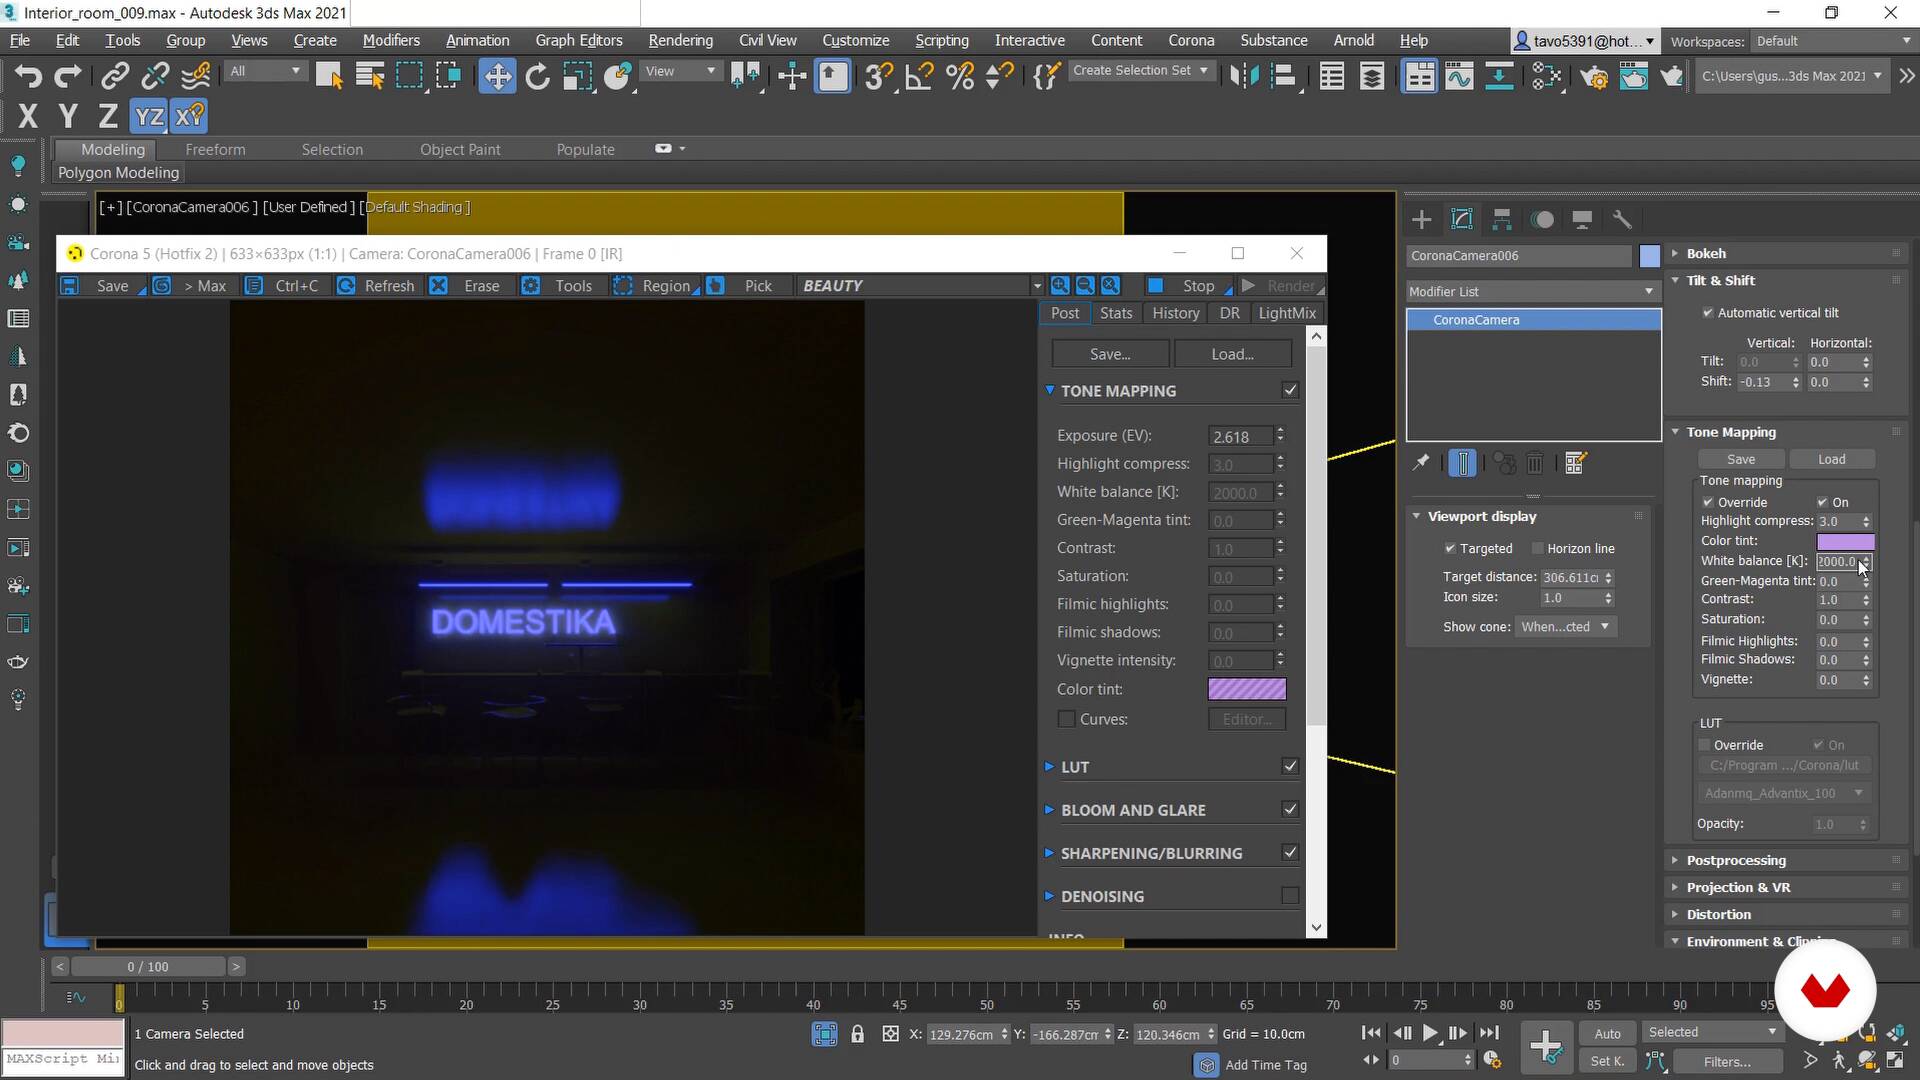Select the Move transform tool

[497, 77]
